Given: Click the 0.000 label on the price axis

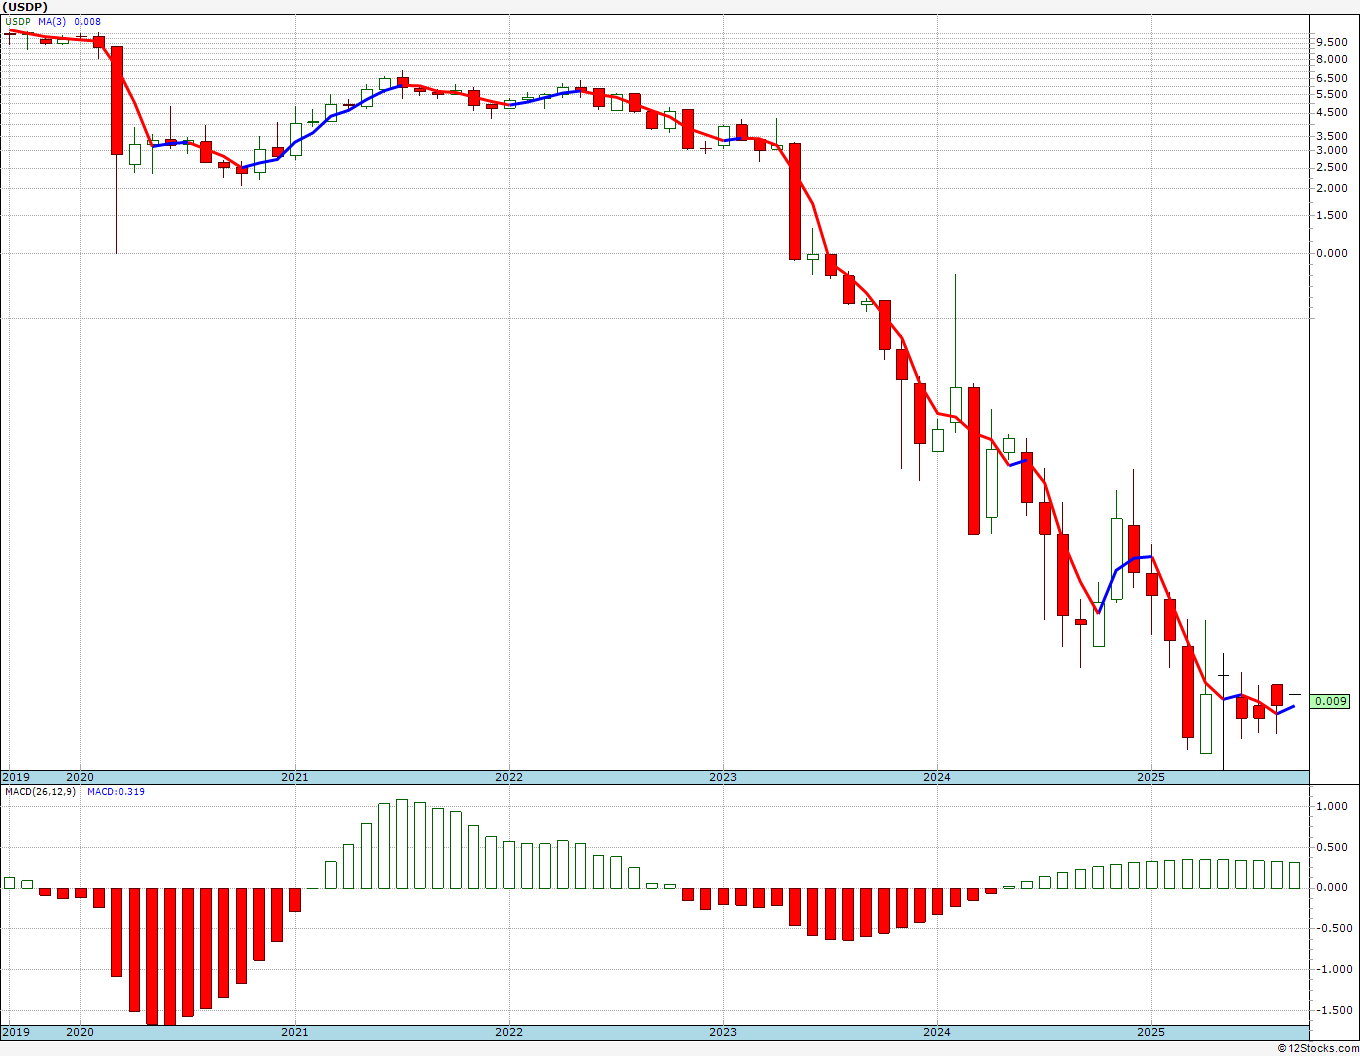Looking at the screenshot, I should click(x=1332, y=253).
